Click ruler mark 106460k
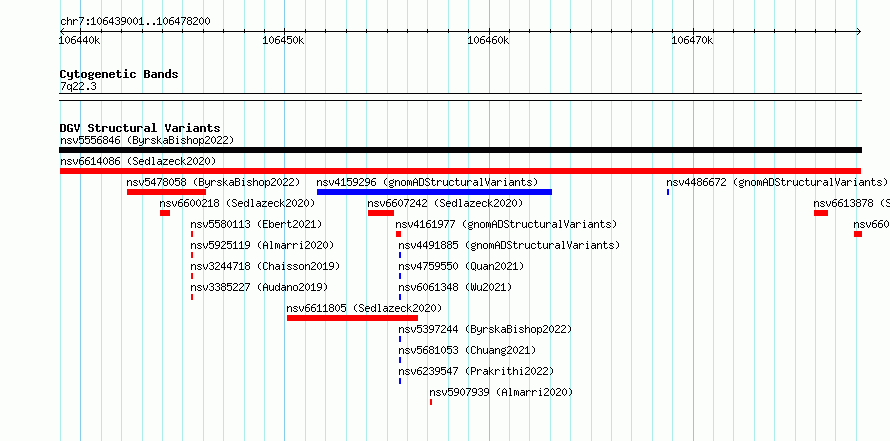Image resolution: width=890 pixels, height=441 pixels. point(488,40)
